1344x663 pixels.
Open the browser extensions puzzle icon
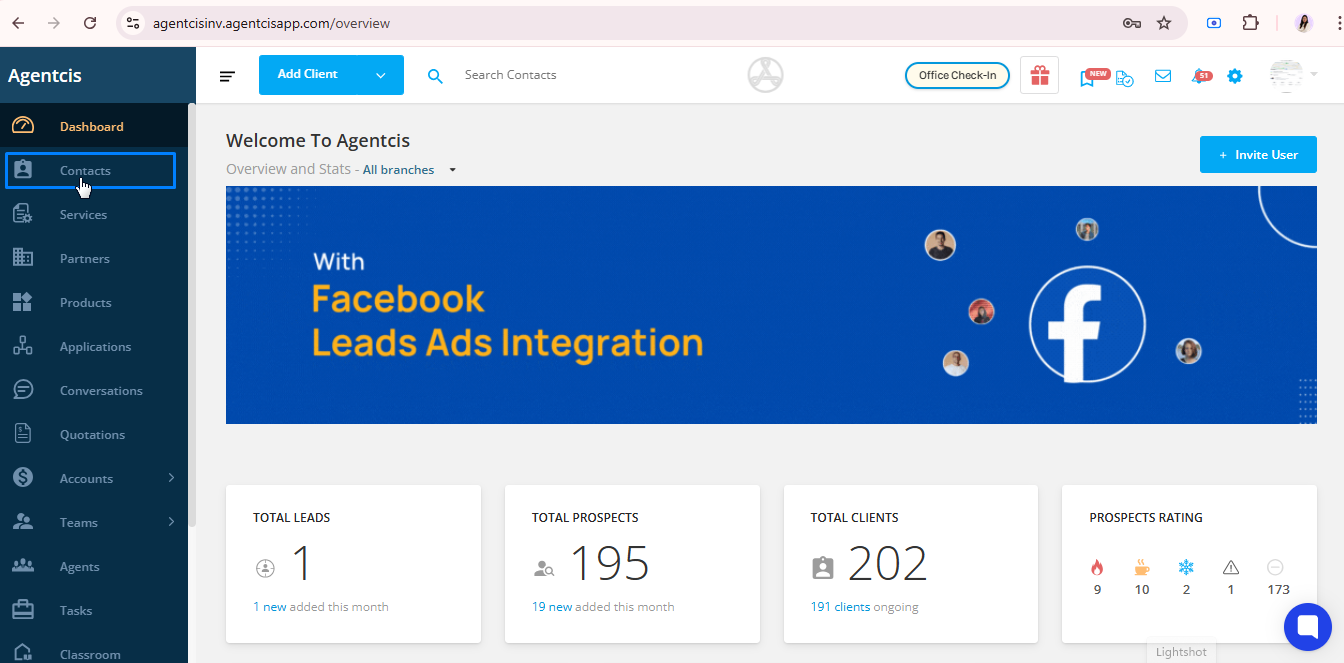(x=1250, y=23)
